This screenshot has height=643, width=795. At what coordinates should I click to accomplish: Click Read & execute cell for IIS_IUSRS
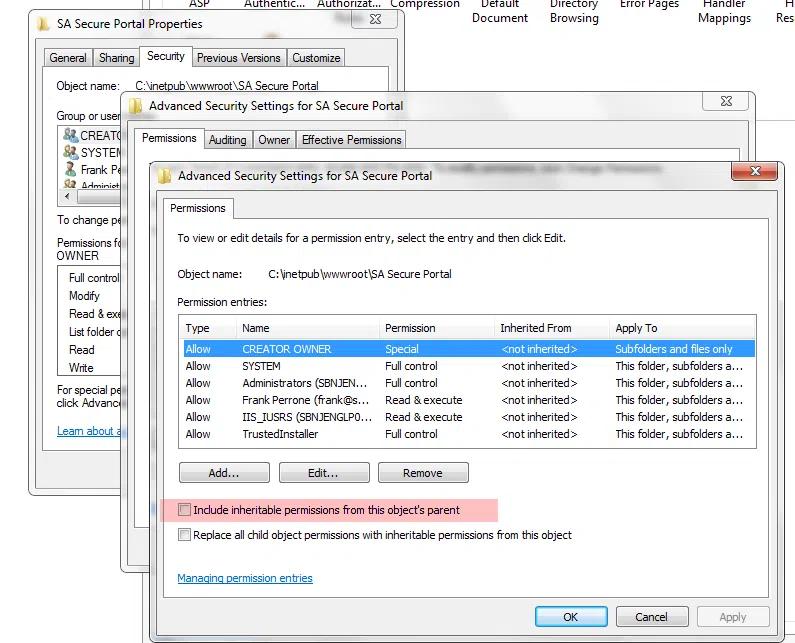point(424,417)
